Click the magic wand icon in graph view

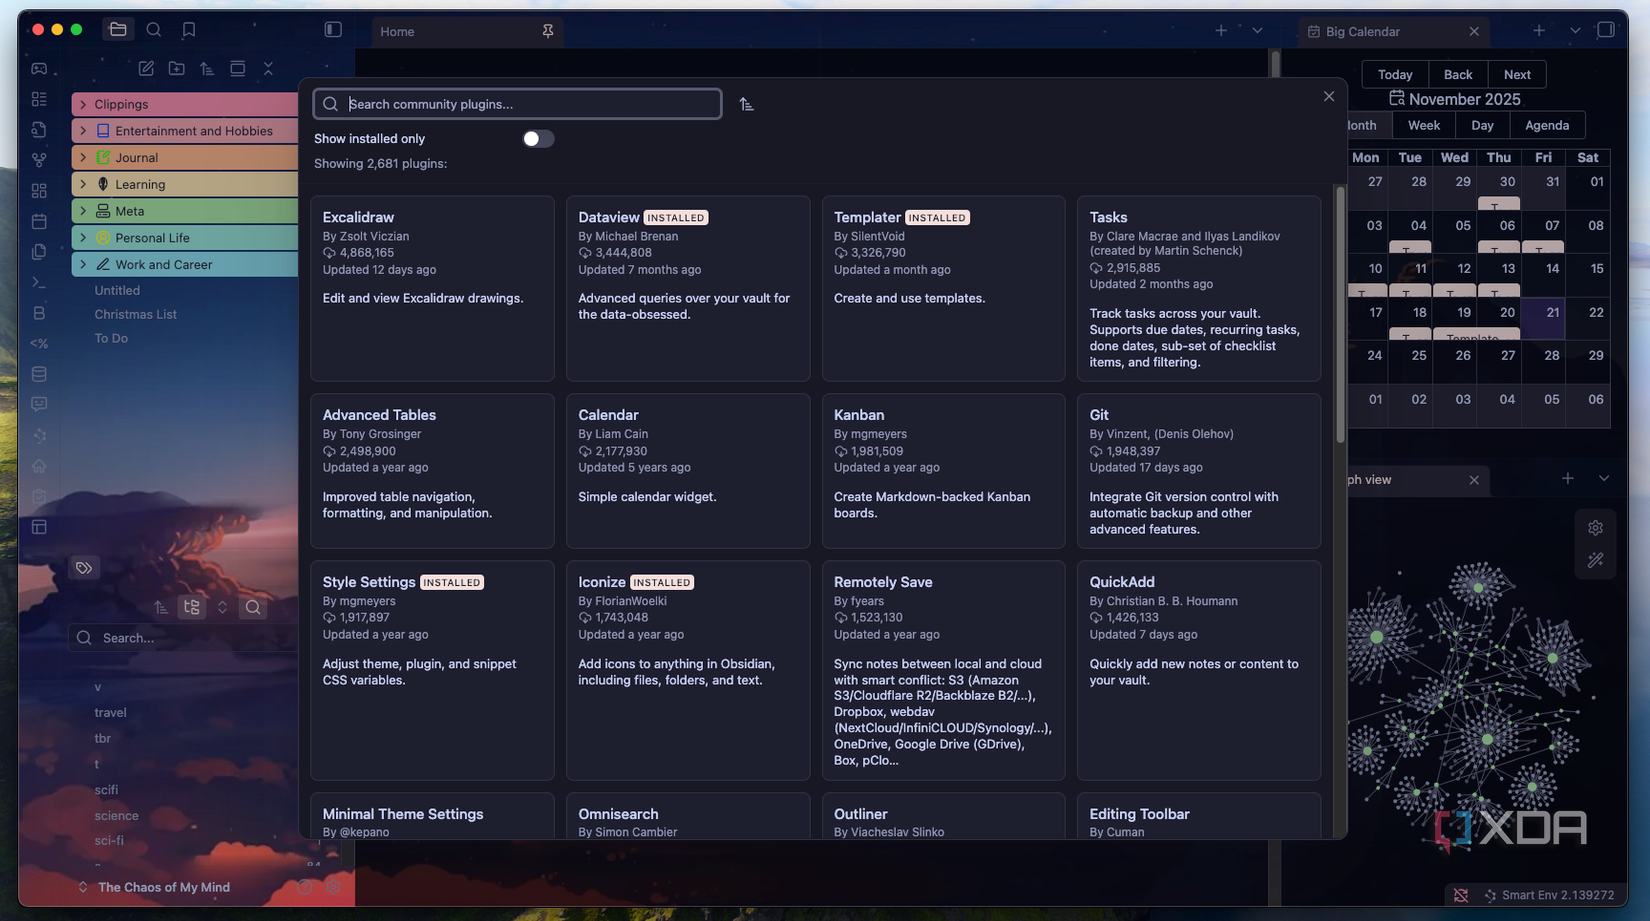pos(1595,560)
